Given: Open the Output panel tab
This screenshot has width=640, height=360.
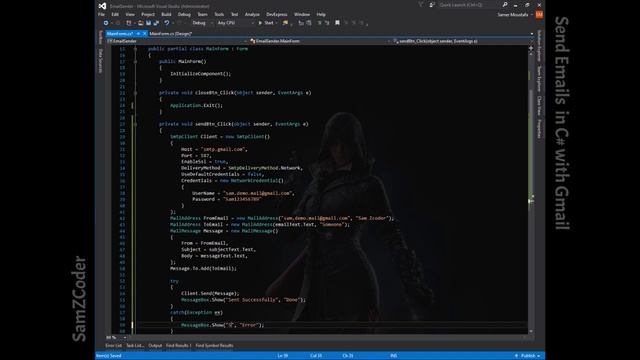Looking at the screenshot, I should coord(155,346).
